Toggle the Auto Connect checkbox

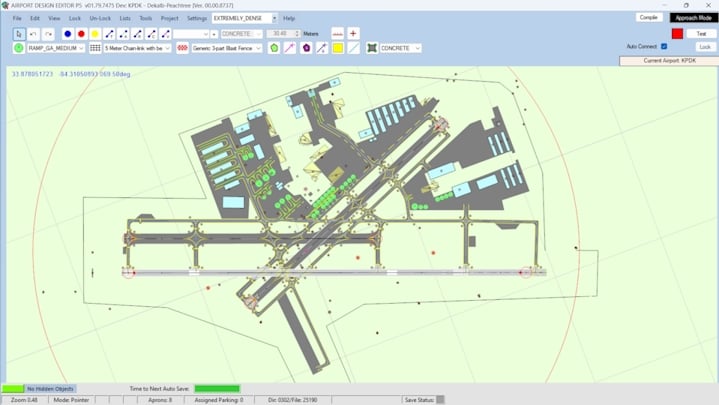click(x=664, y=46)
